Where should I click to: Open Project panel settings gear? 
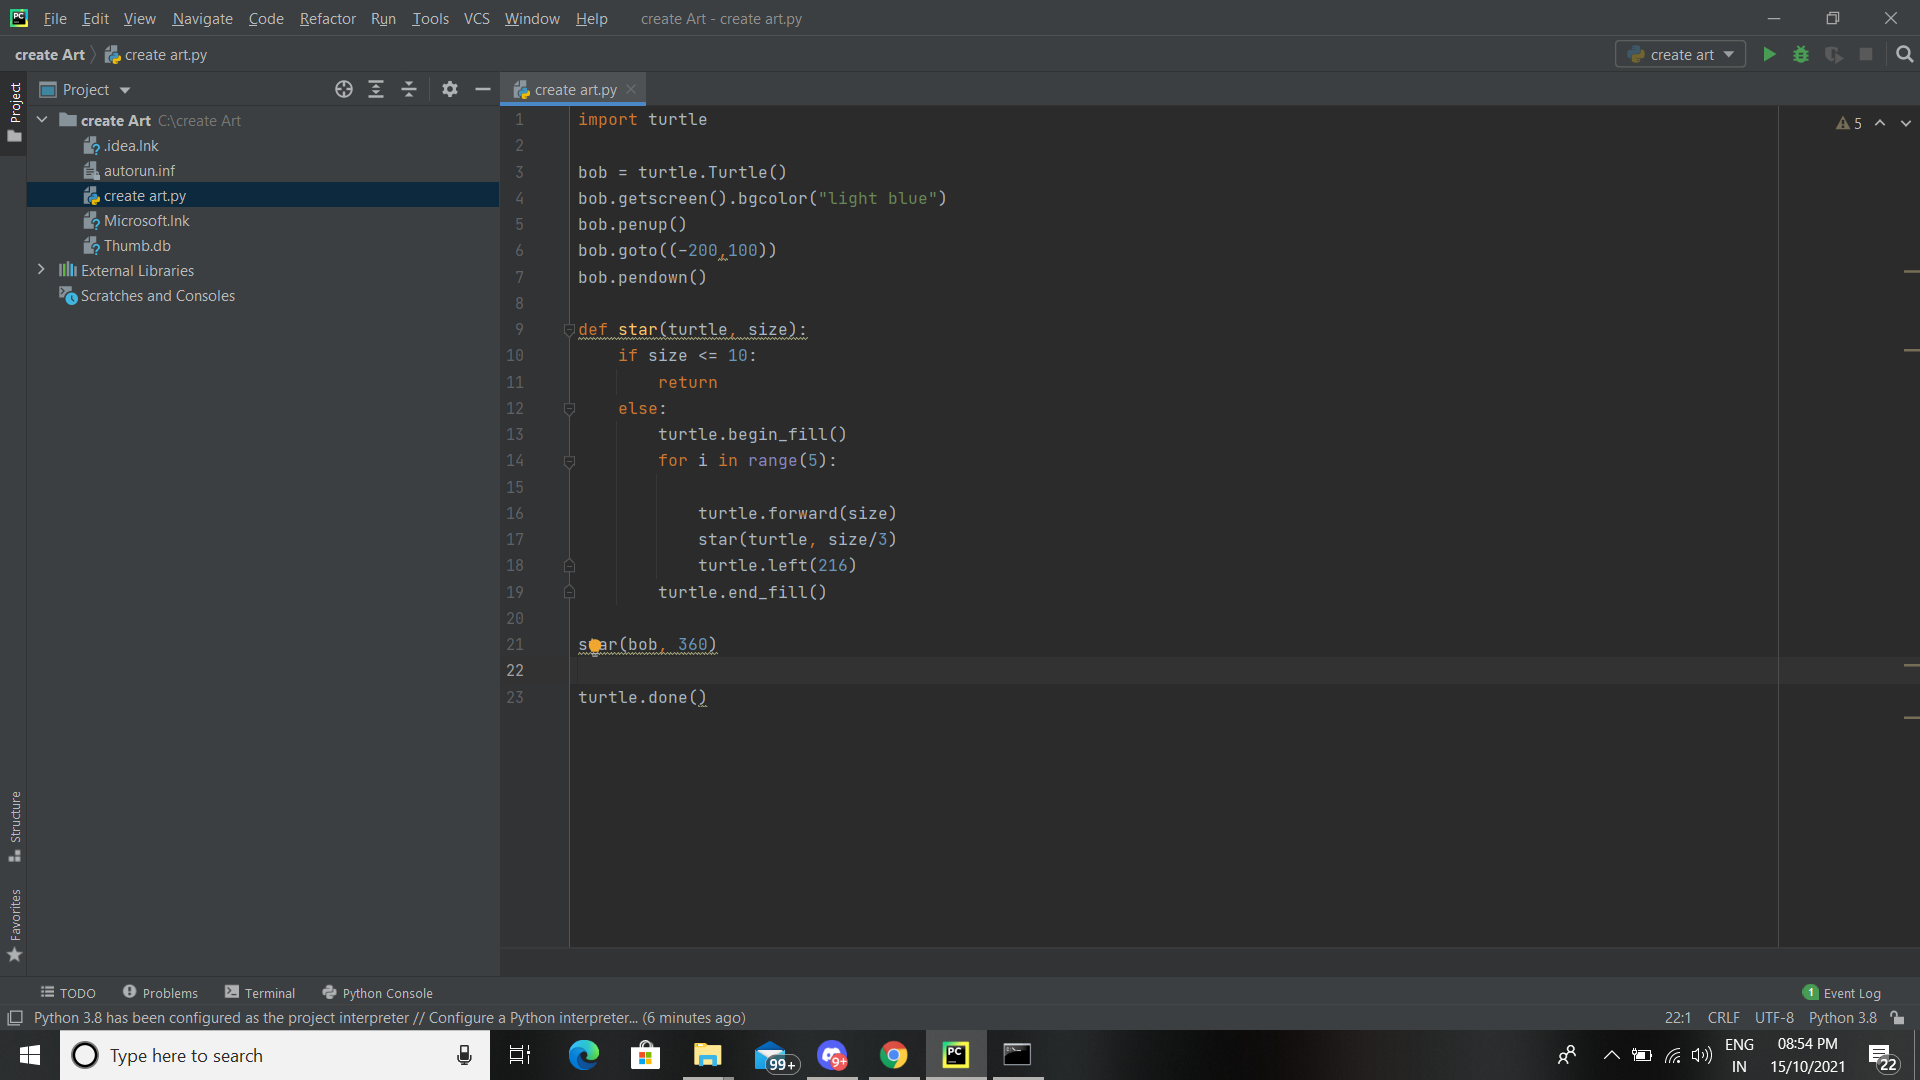coord(450,90)
